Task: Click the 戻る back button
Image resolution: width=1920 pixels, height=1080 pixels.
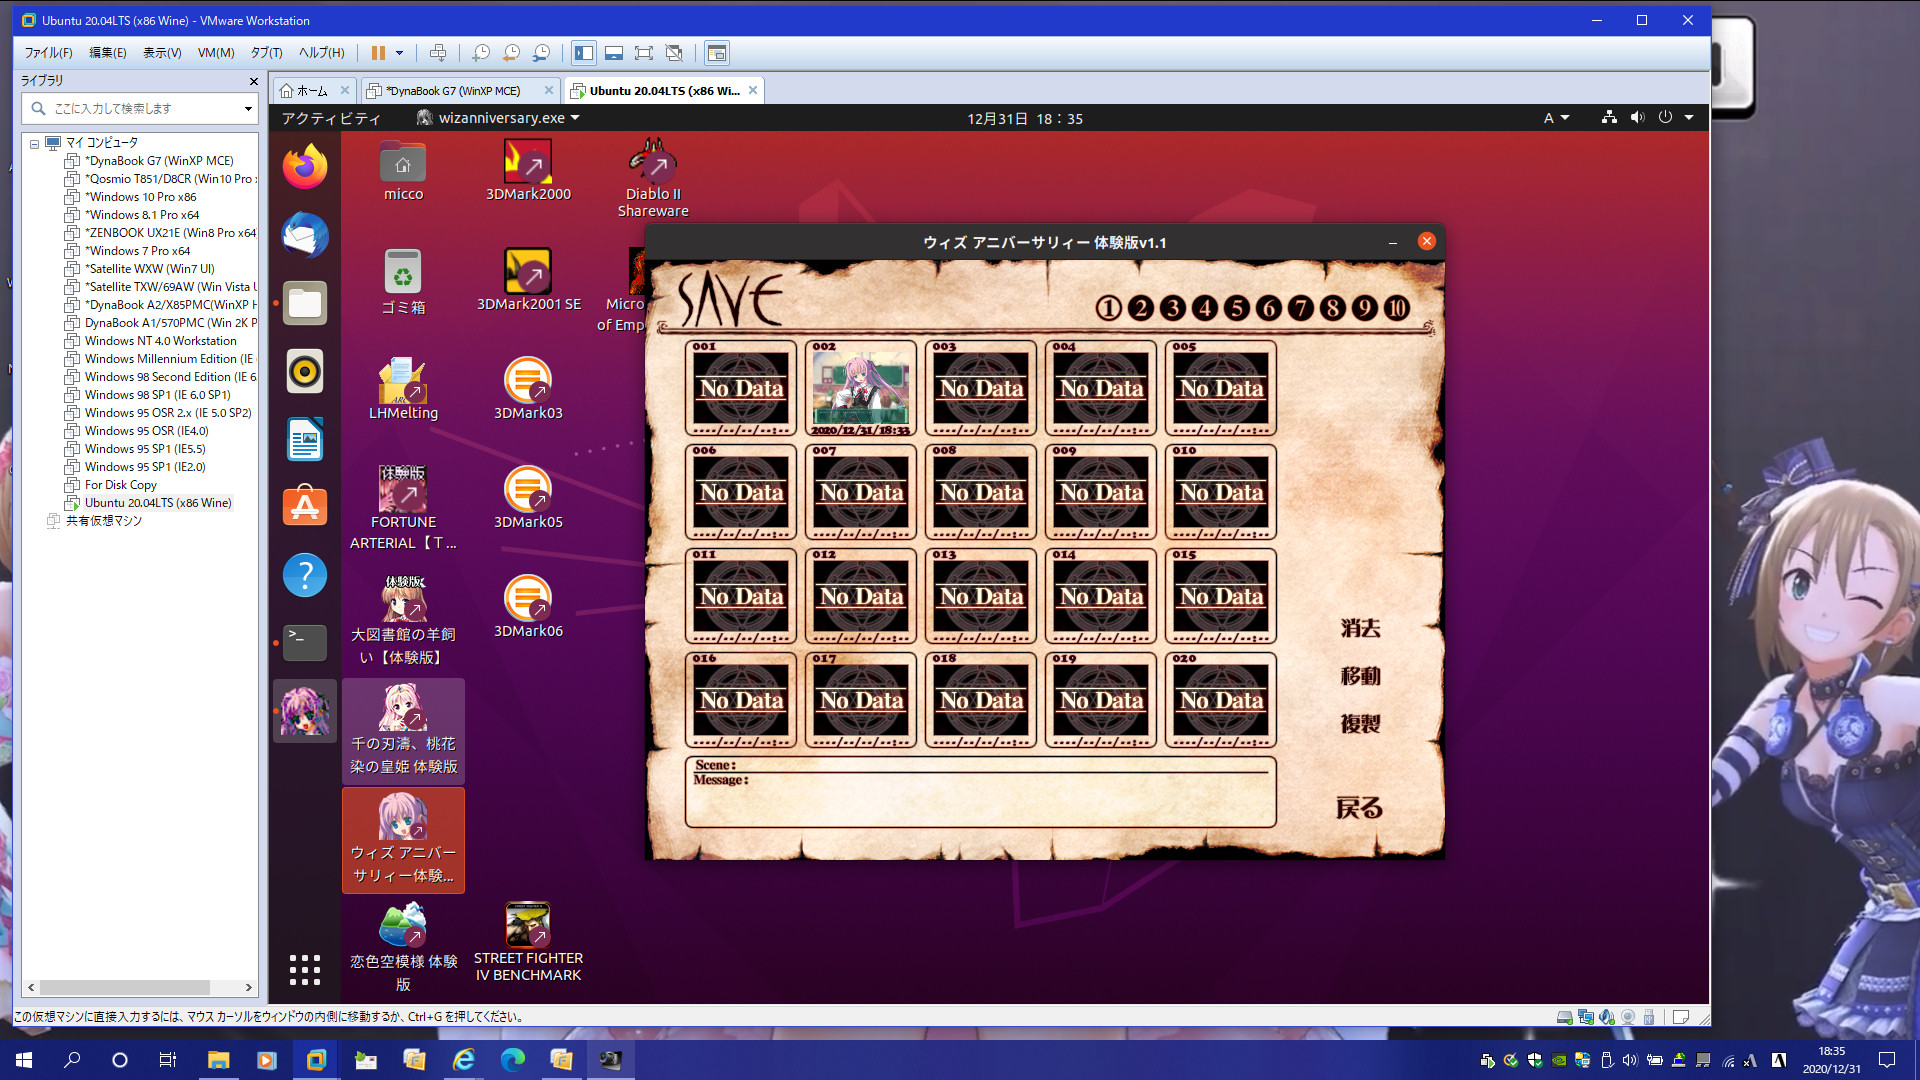Action: [1359, 807]
